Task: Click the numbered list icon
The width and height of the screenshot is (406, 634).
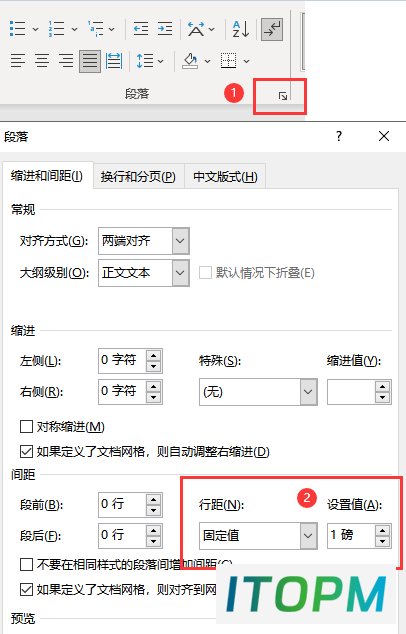Action: click(56, 29)
